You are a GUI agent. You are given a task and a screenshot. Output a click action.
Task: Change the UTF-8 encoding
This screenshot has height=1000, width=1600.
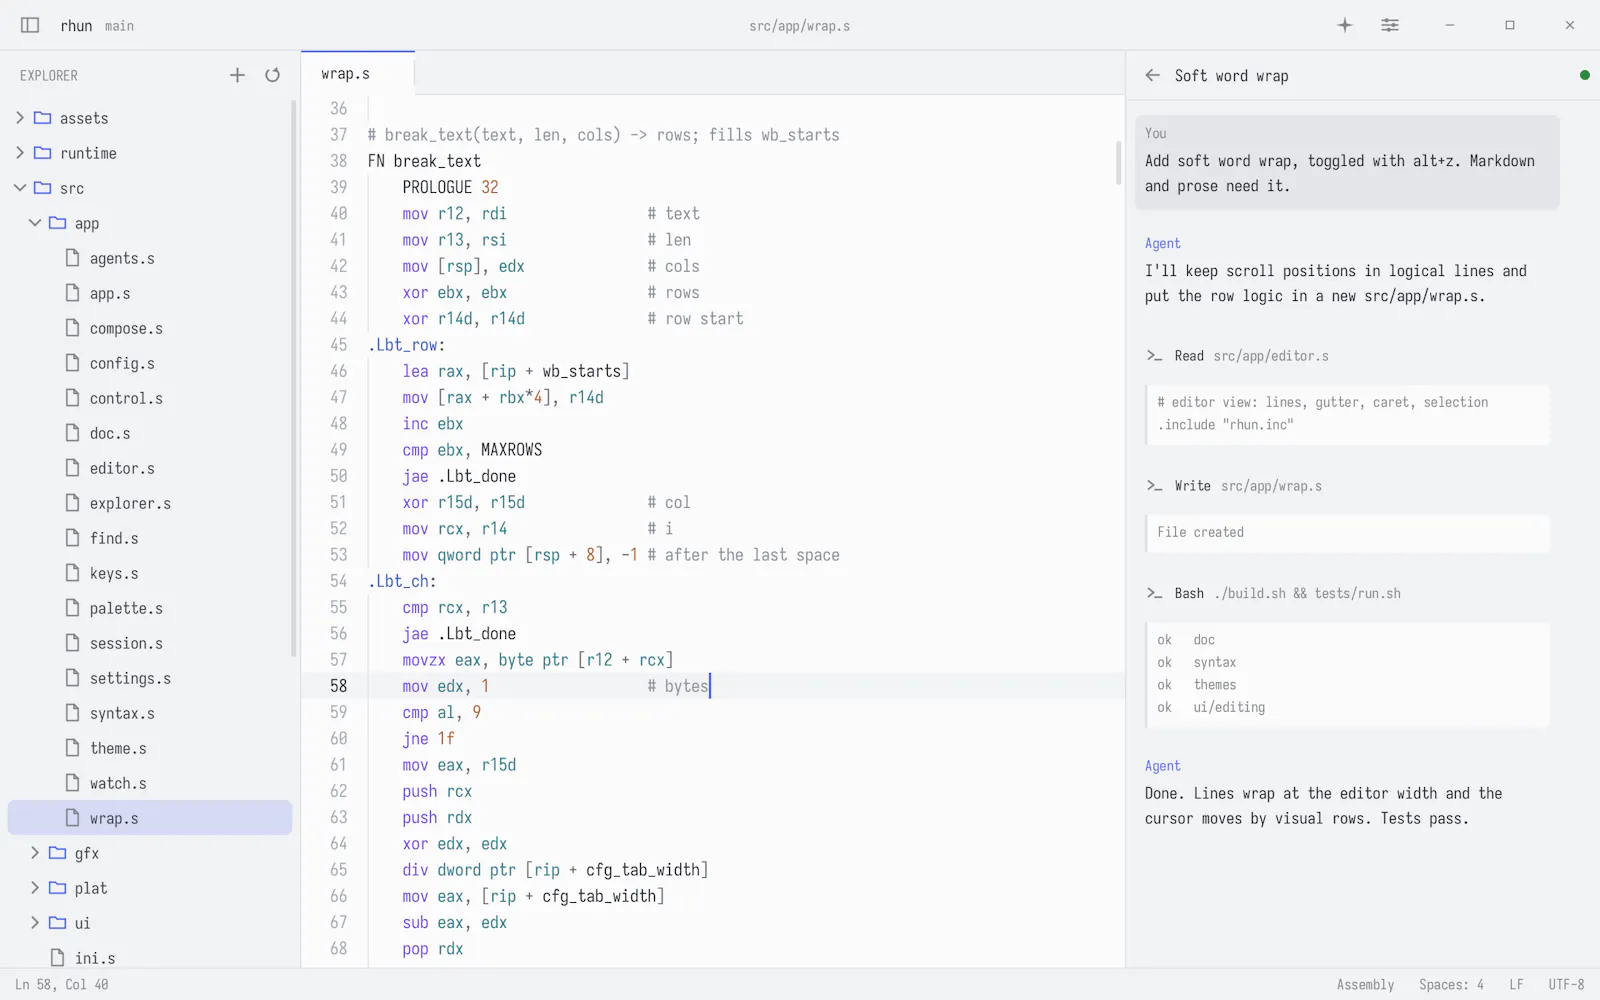pyautogui.click(x=1566, y=985)
